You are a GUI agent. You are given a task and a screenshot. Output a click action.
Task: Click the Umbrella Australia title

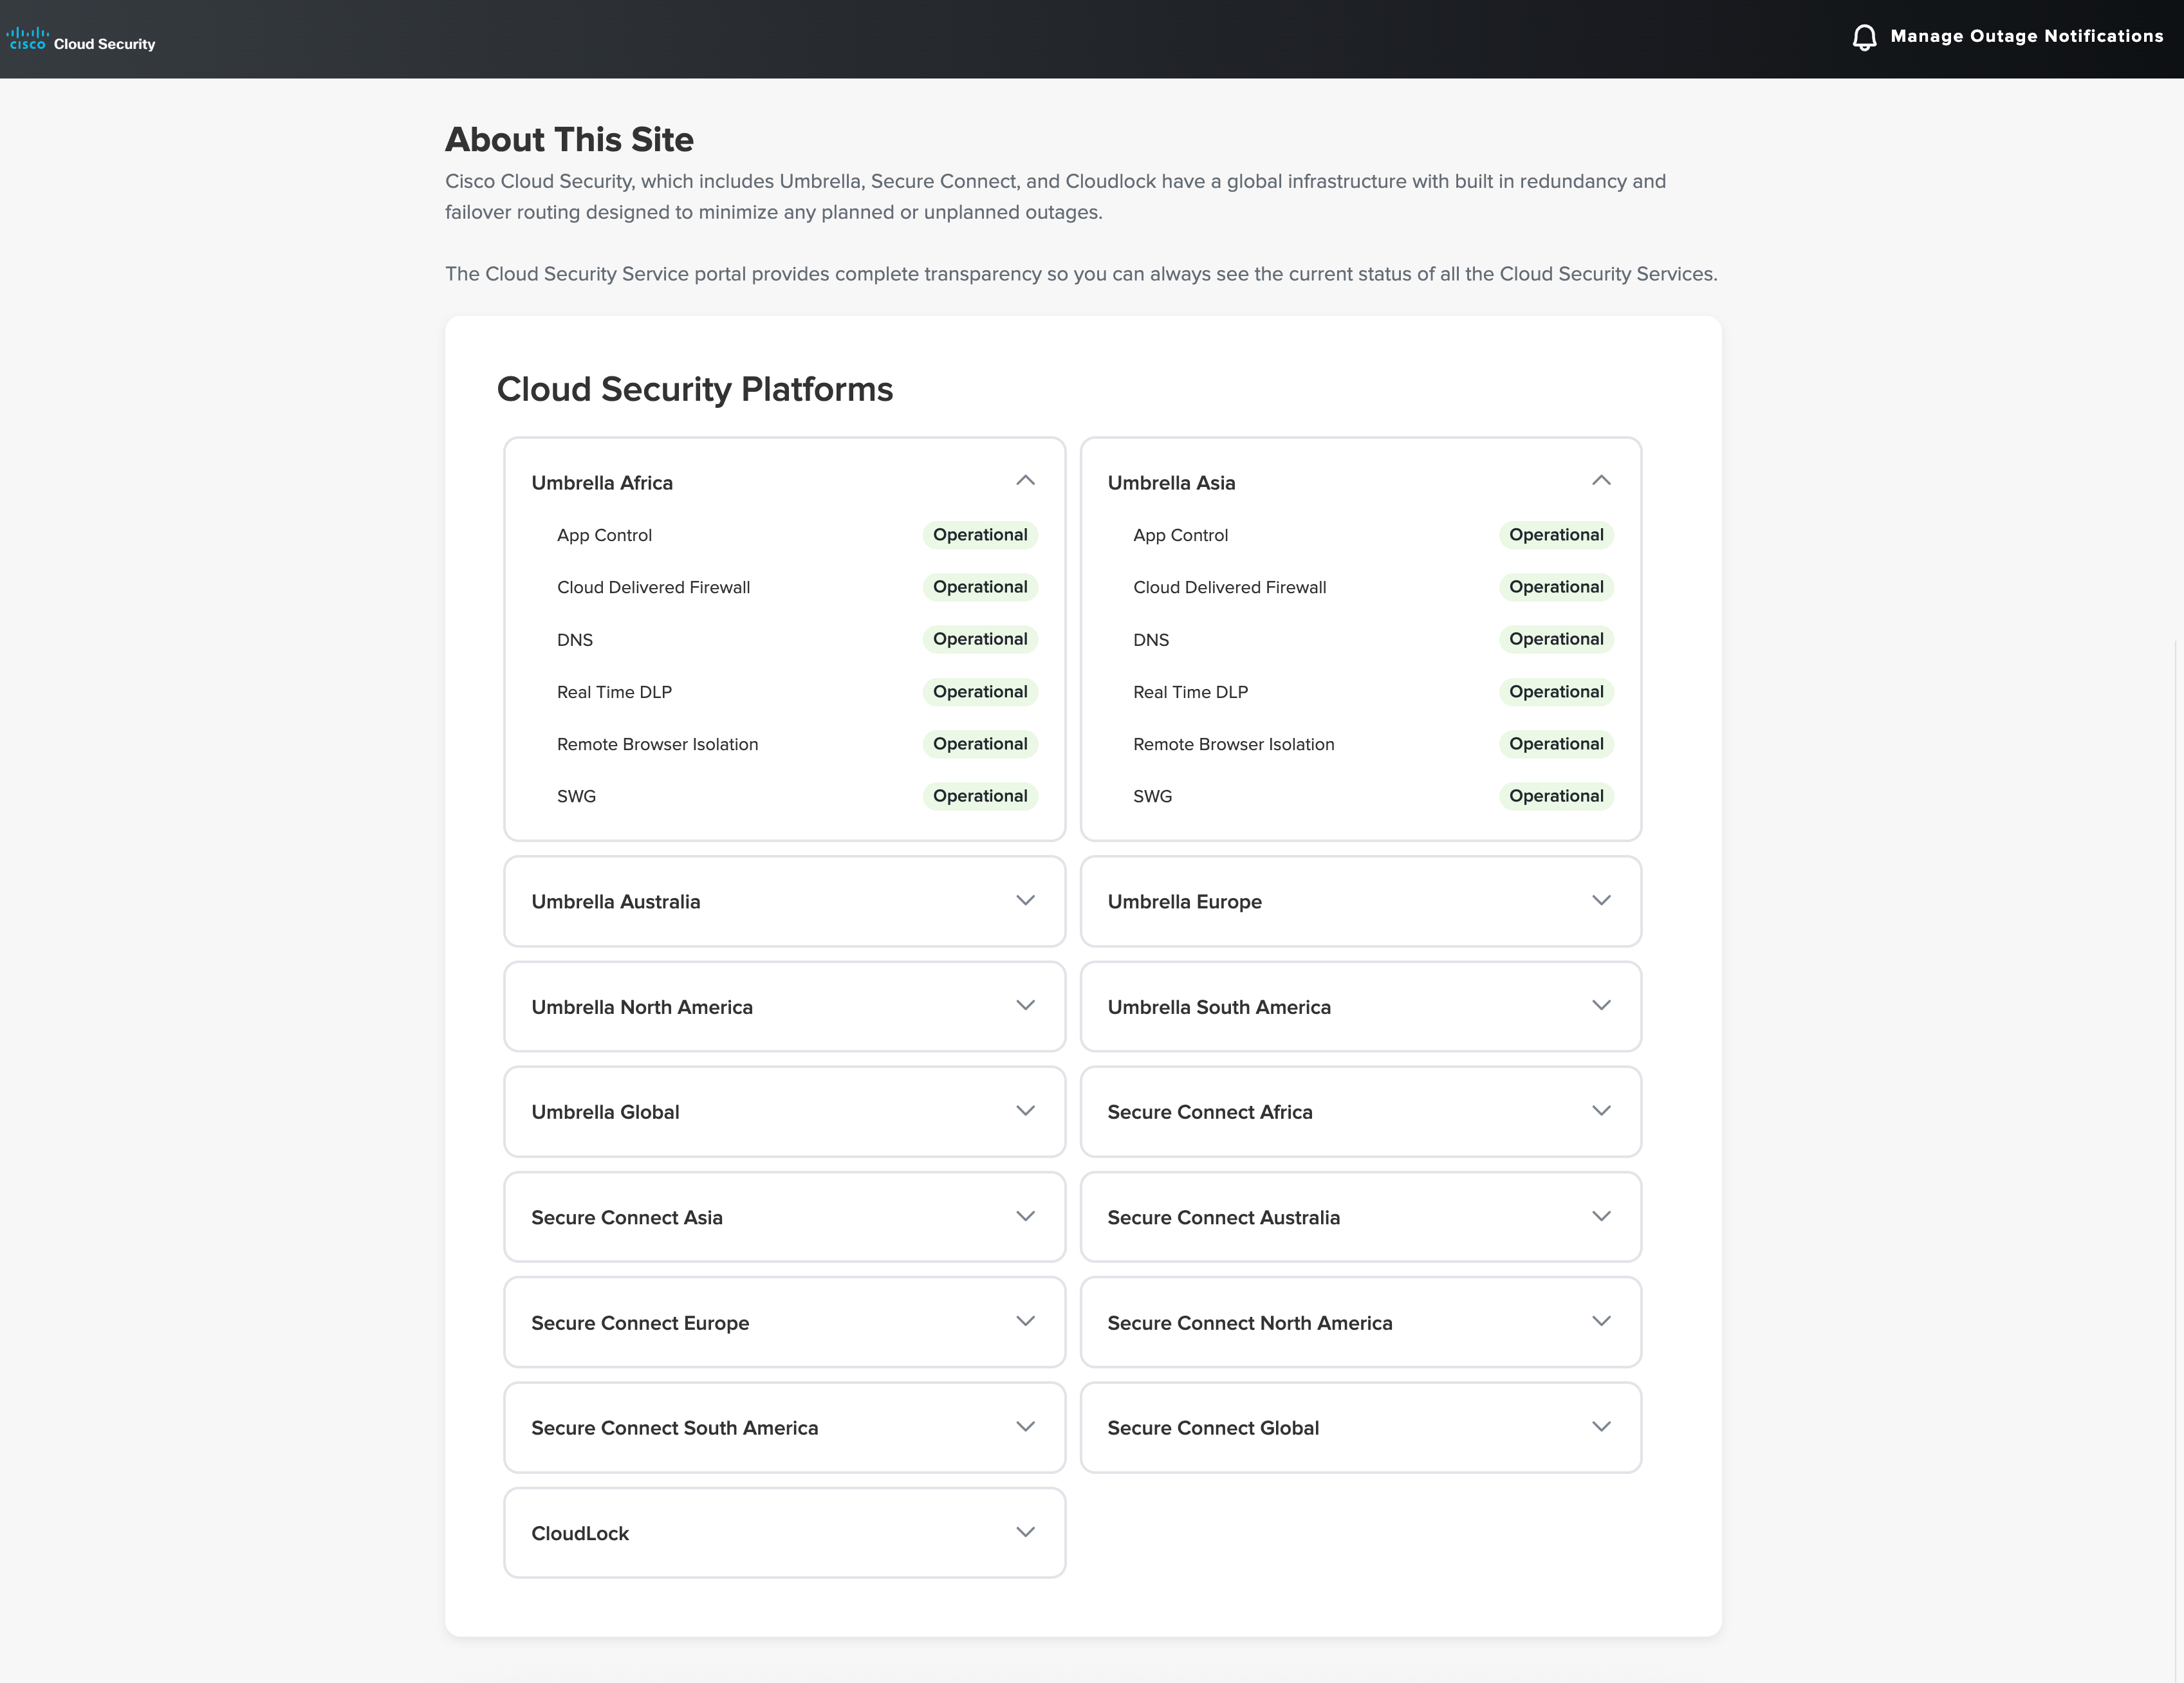click(615, 902)
